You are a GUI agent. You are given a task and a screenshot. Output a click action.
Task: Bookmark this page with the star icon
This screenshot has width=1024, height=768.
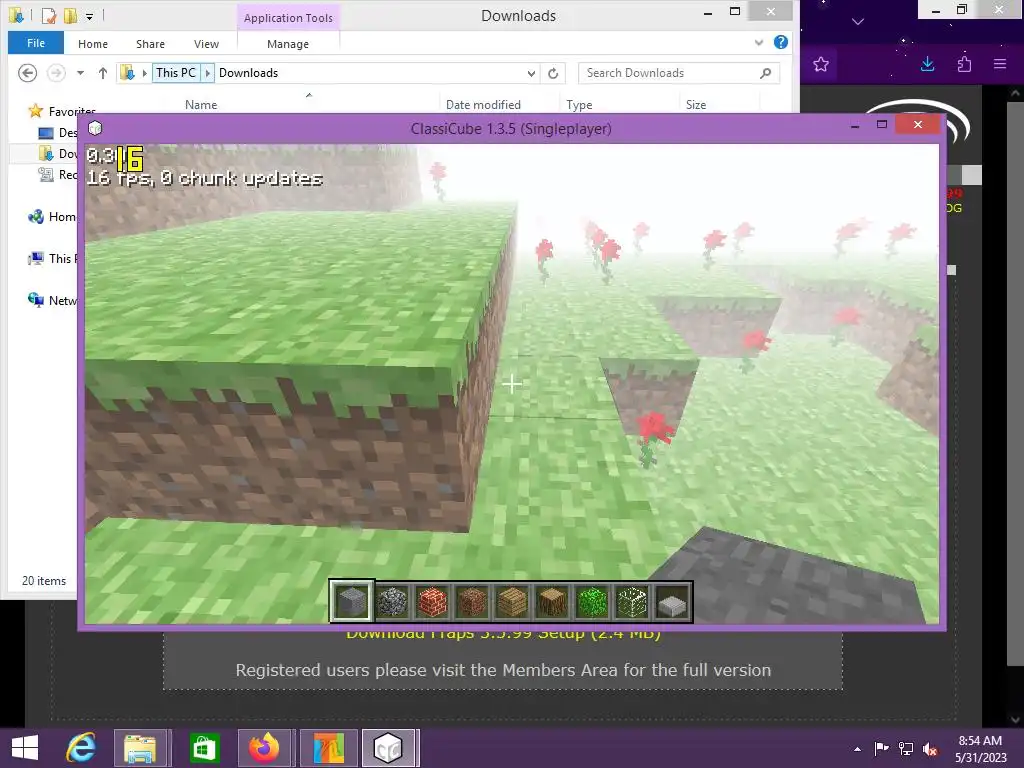click(821, 64)
